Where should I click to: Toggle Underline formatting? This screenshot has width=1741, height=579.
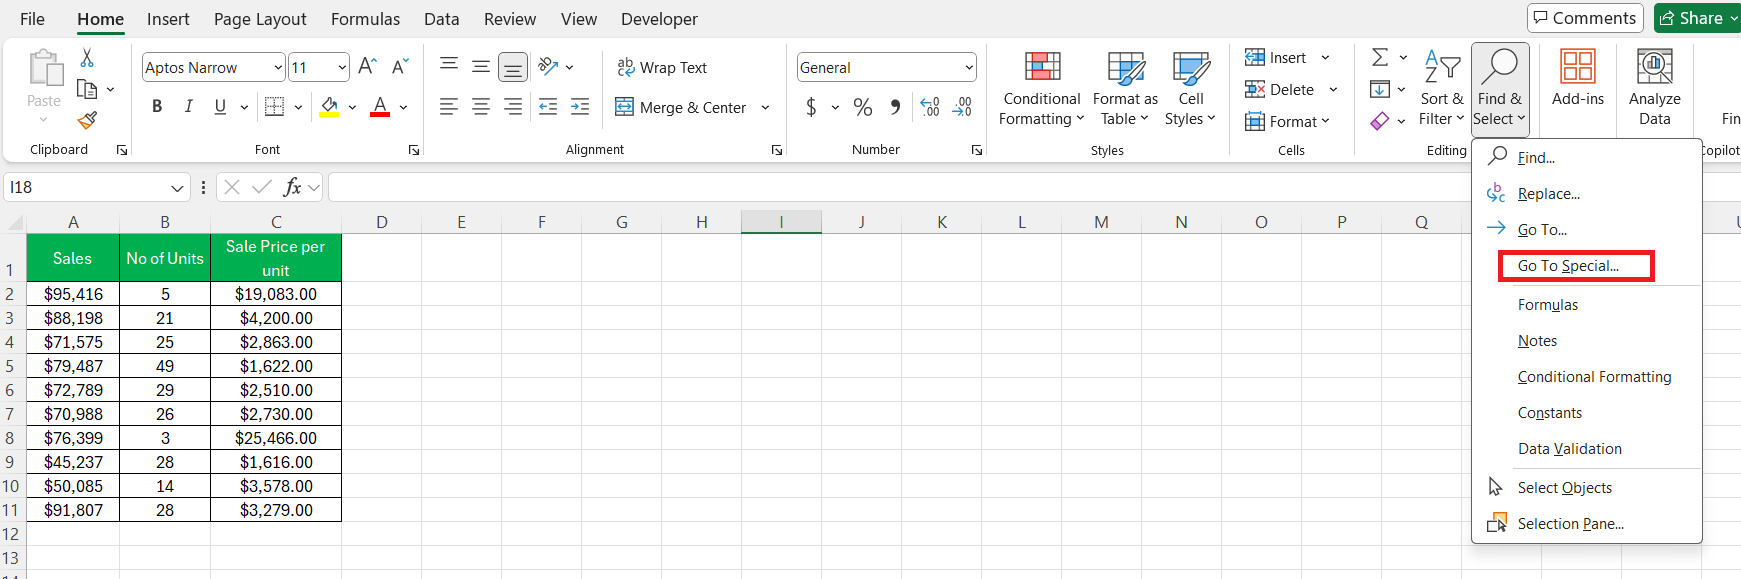click(x=220, y=106)
